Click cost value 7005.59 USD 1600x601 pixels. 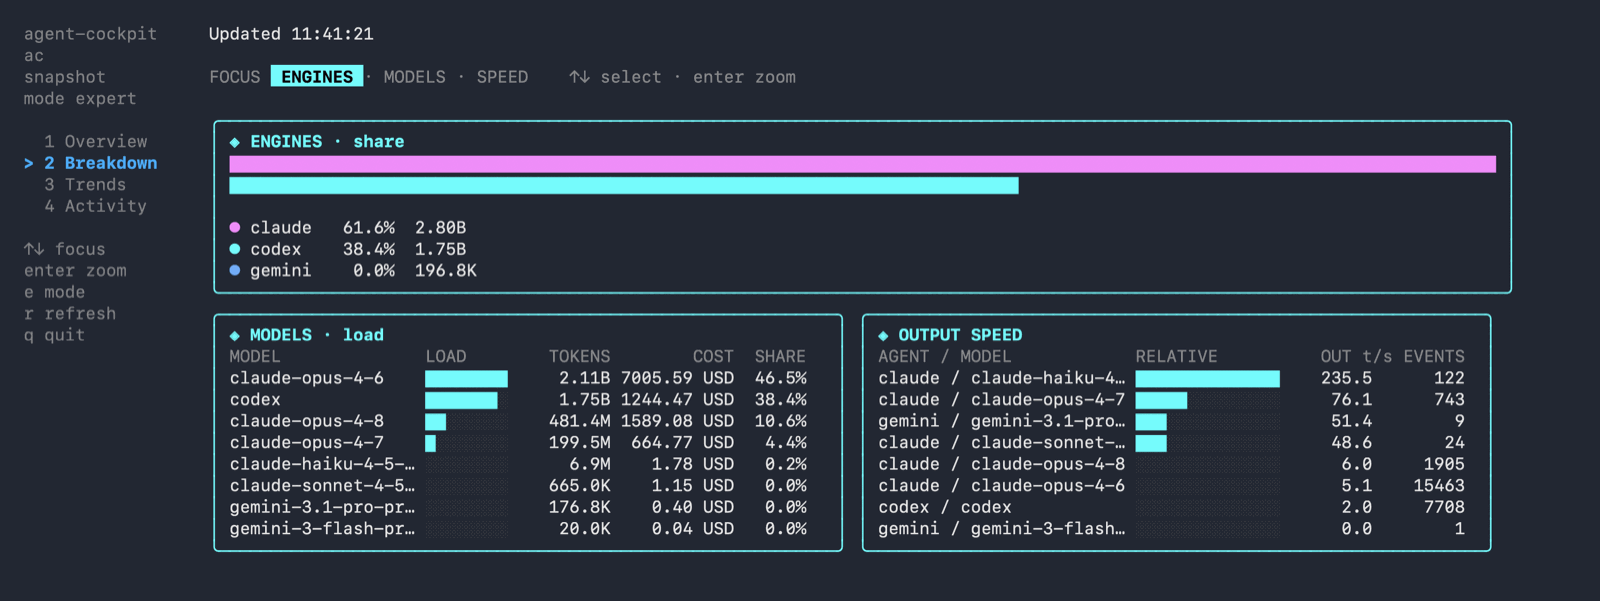coord(678,378)
